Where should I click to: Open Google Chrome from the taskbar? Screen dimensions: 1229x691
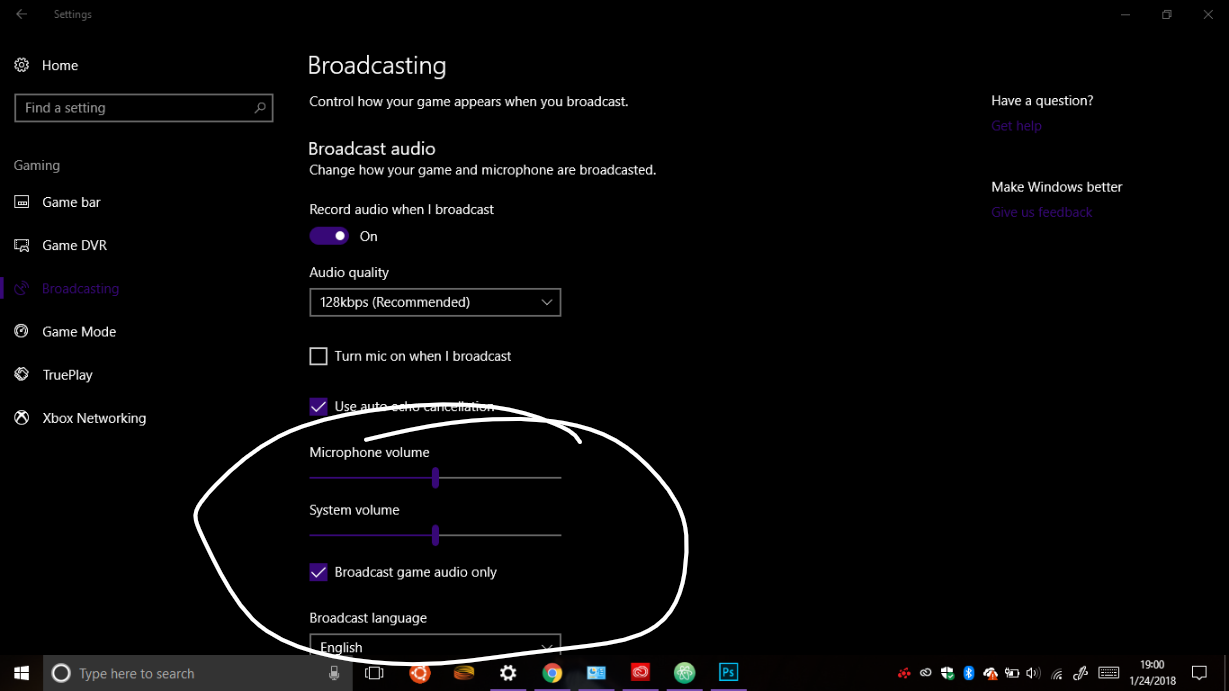[552, 673]
